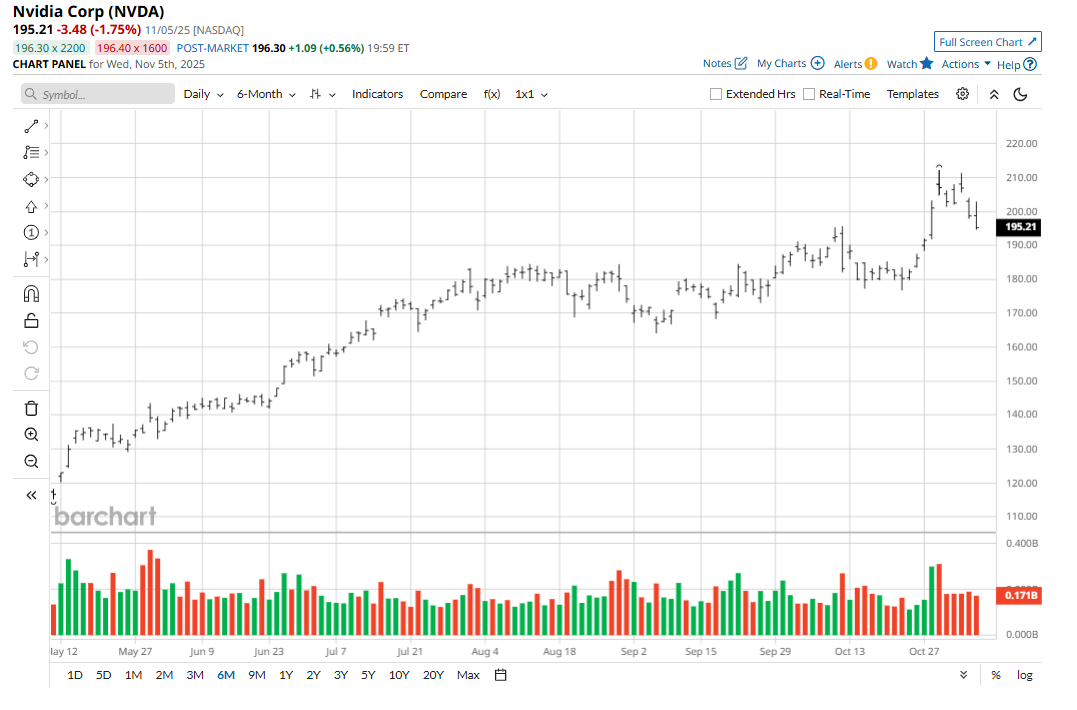Select the measure range tool

pos(31,260)
